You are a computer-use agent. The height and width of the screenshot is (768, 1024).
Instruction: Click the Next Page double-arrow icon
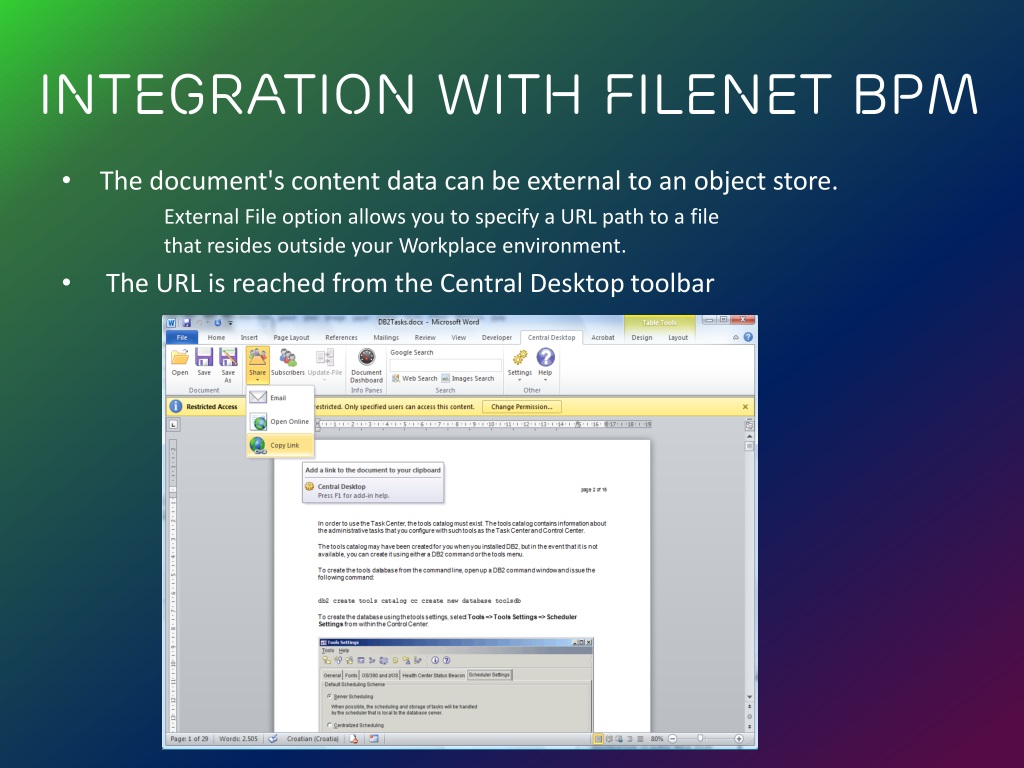pos(749,726)
